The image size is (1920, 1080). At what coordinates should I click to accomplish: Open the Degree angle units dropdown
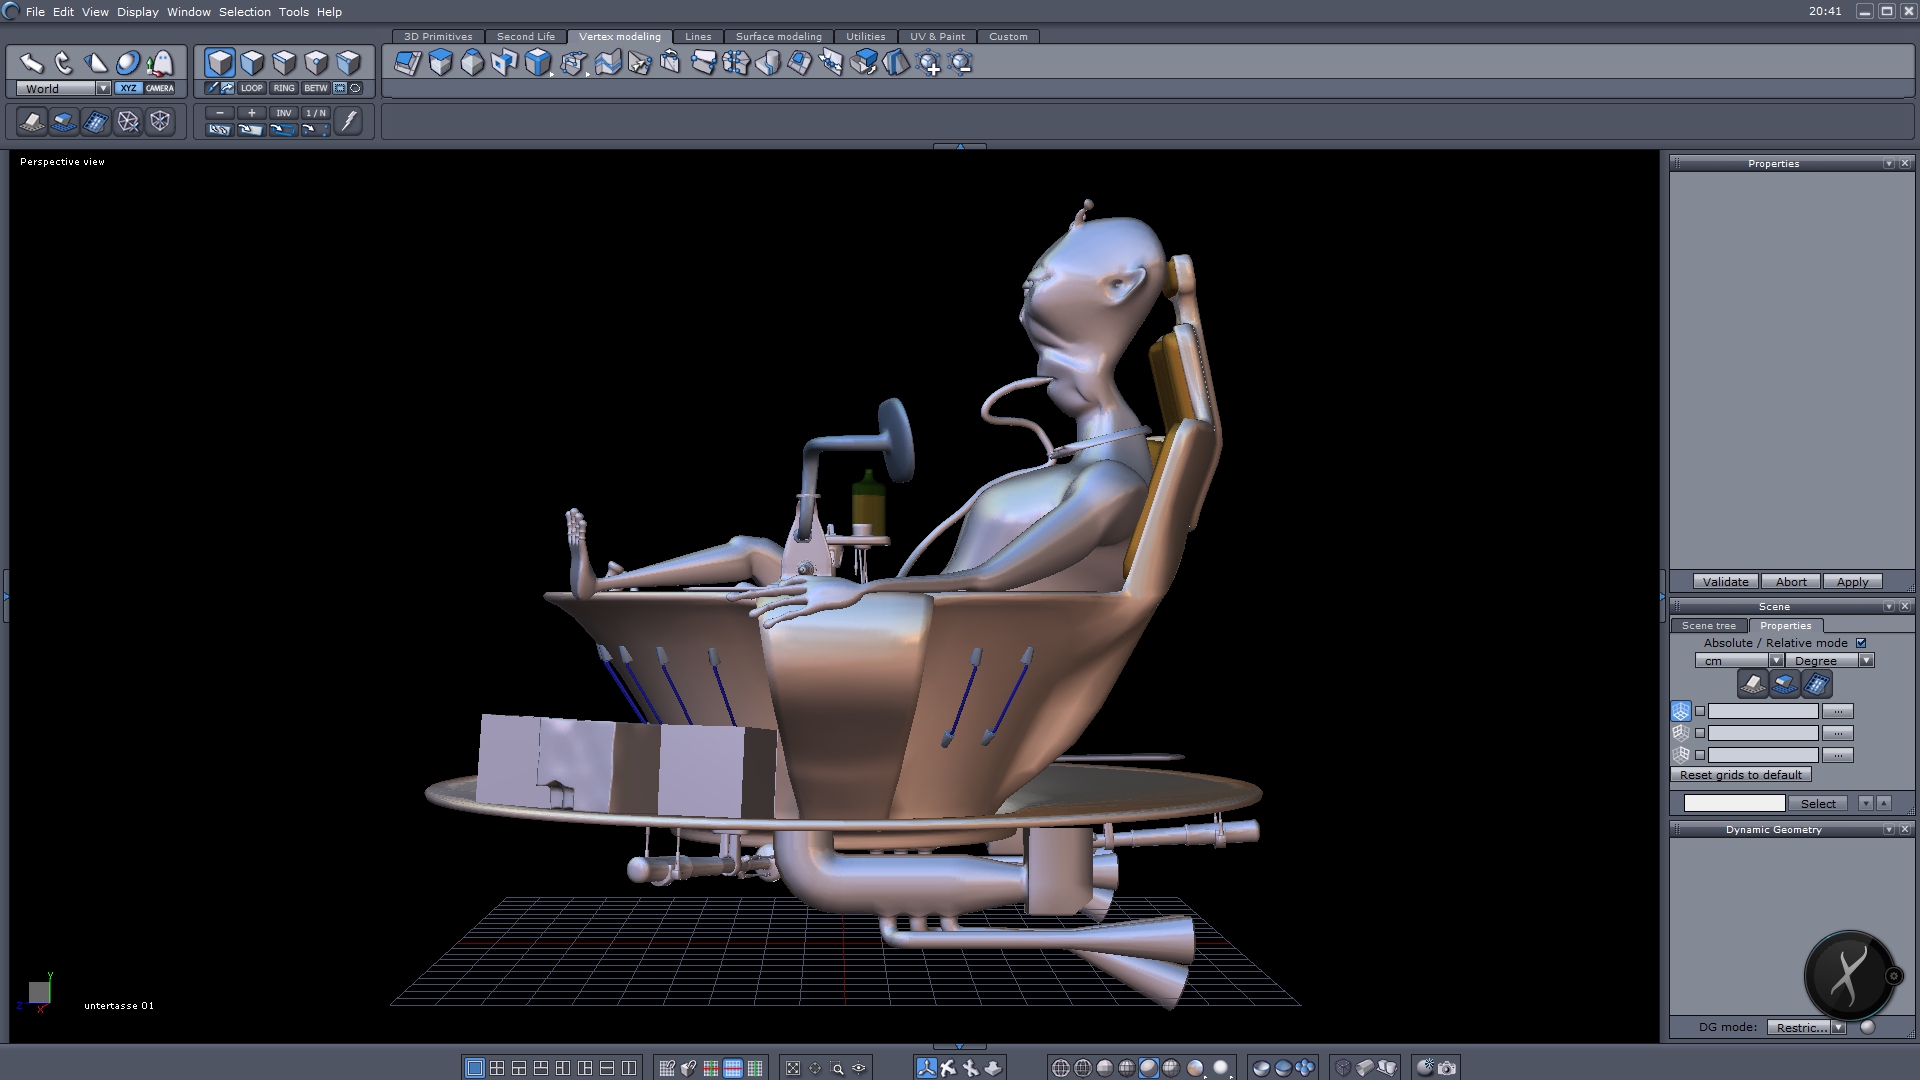[x=1866, y=661]
